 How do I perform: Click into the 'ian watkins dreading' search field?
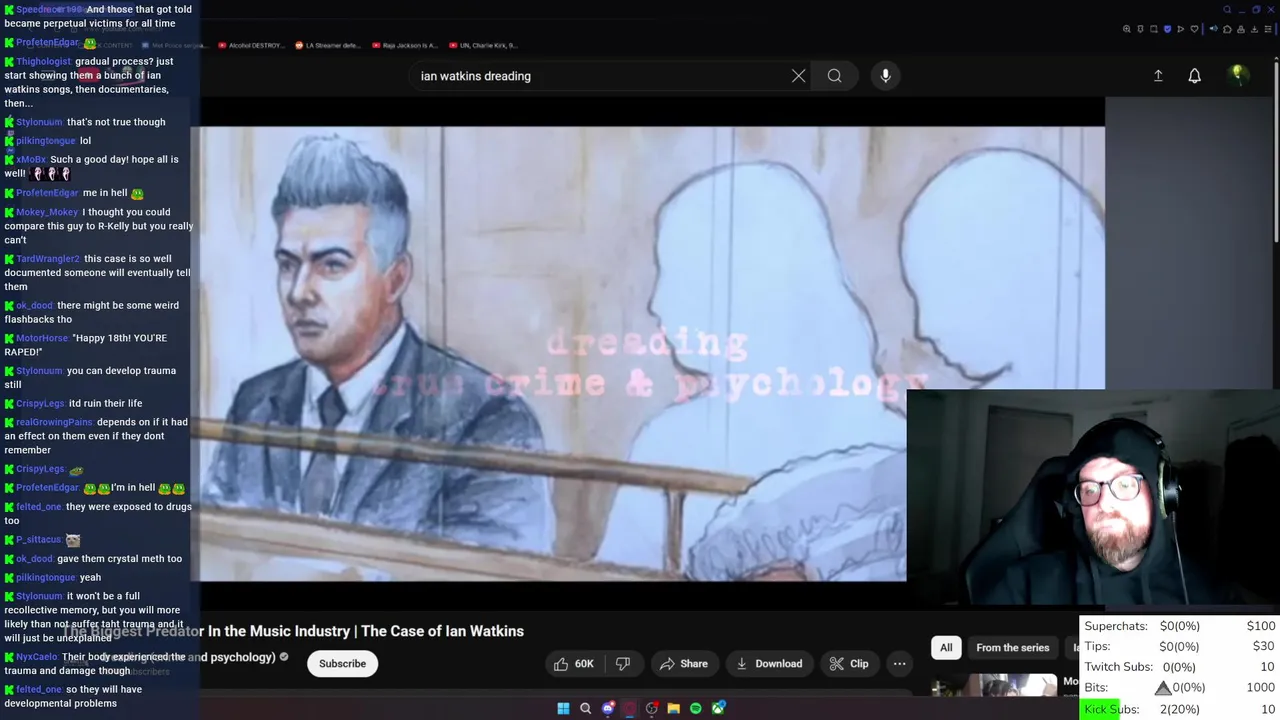click(600, 76)
